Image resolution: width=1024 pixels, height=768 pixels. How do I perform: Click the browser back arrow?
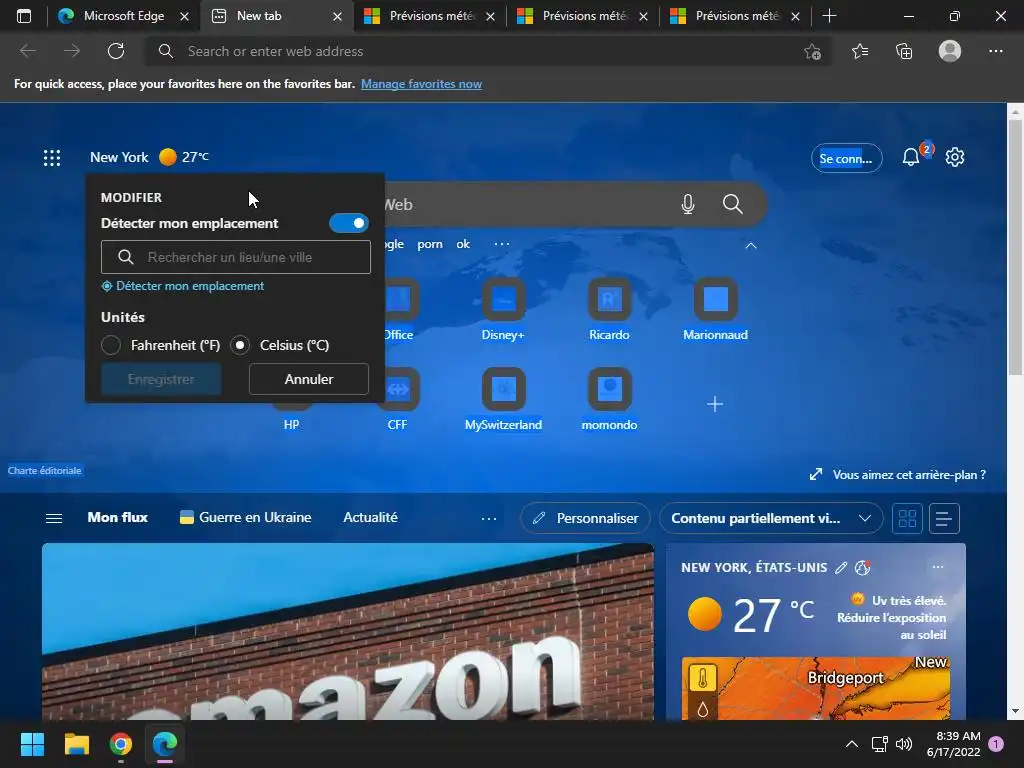tap(27, 51)
